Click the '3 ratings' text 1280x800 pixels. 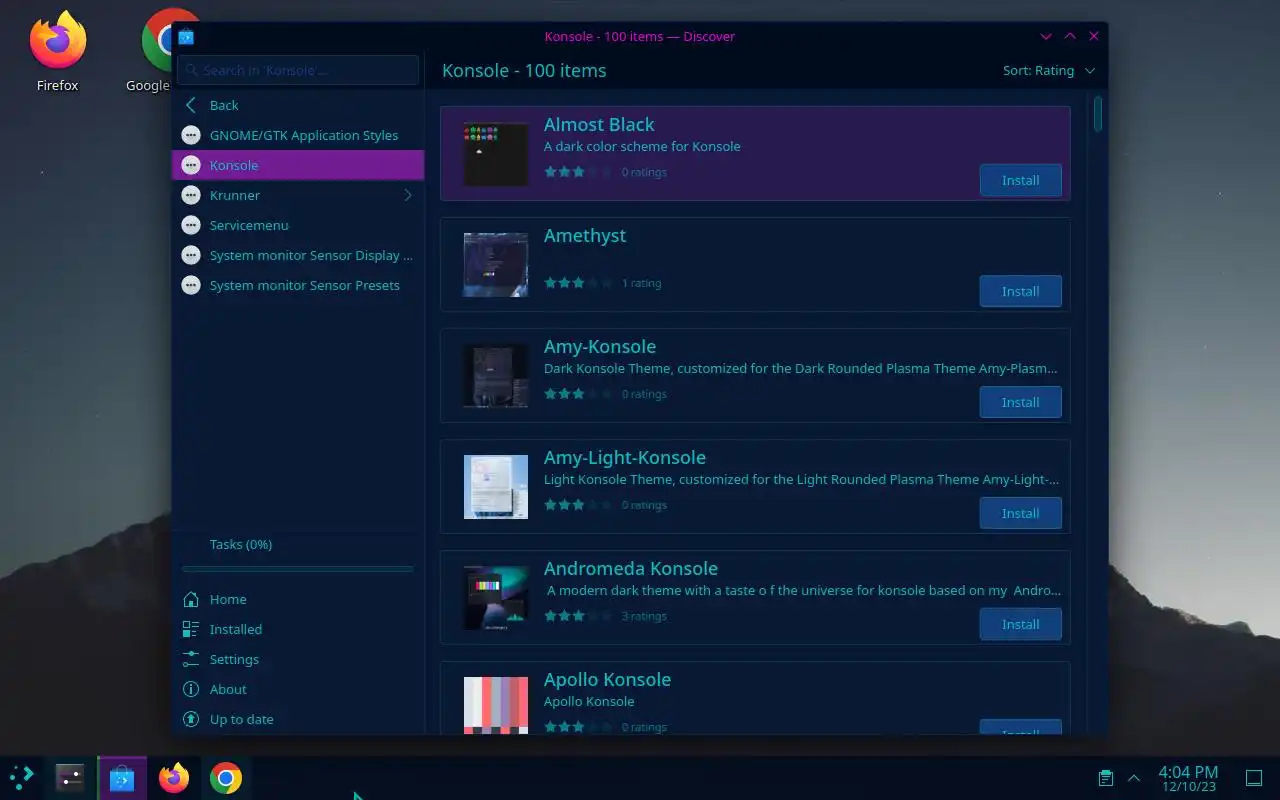pos(644,616)
